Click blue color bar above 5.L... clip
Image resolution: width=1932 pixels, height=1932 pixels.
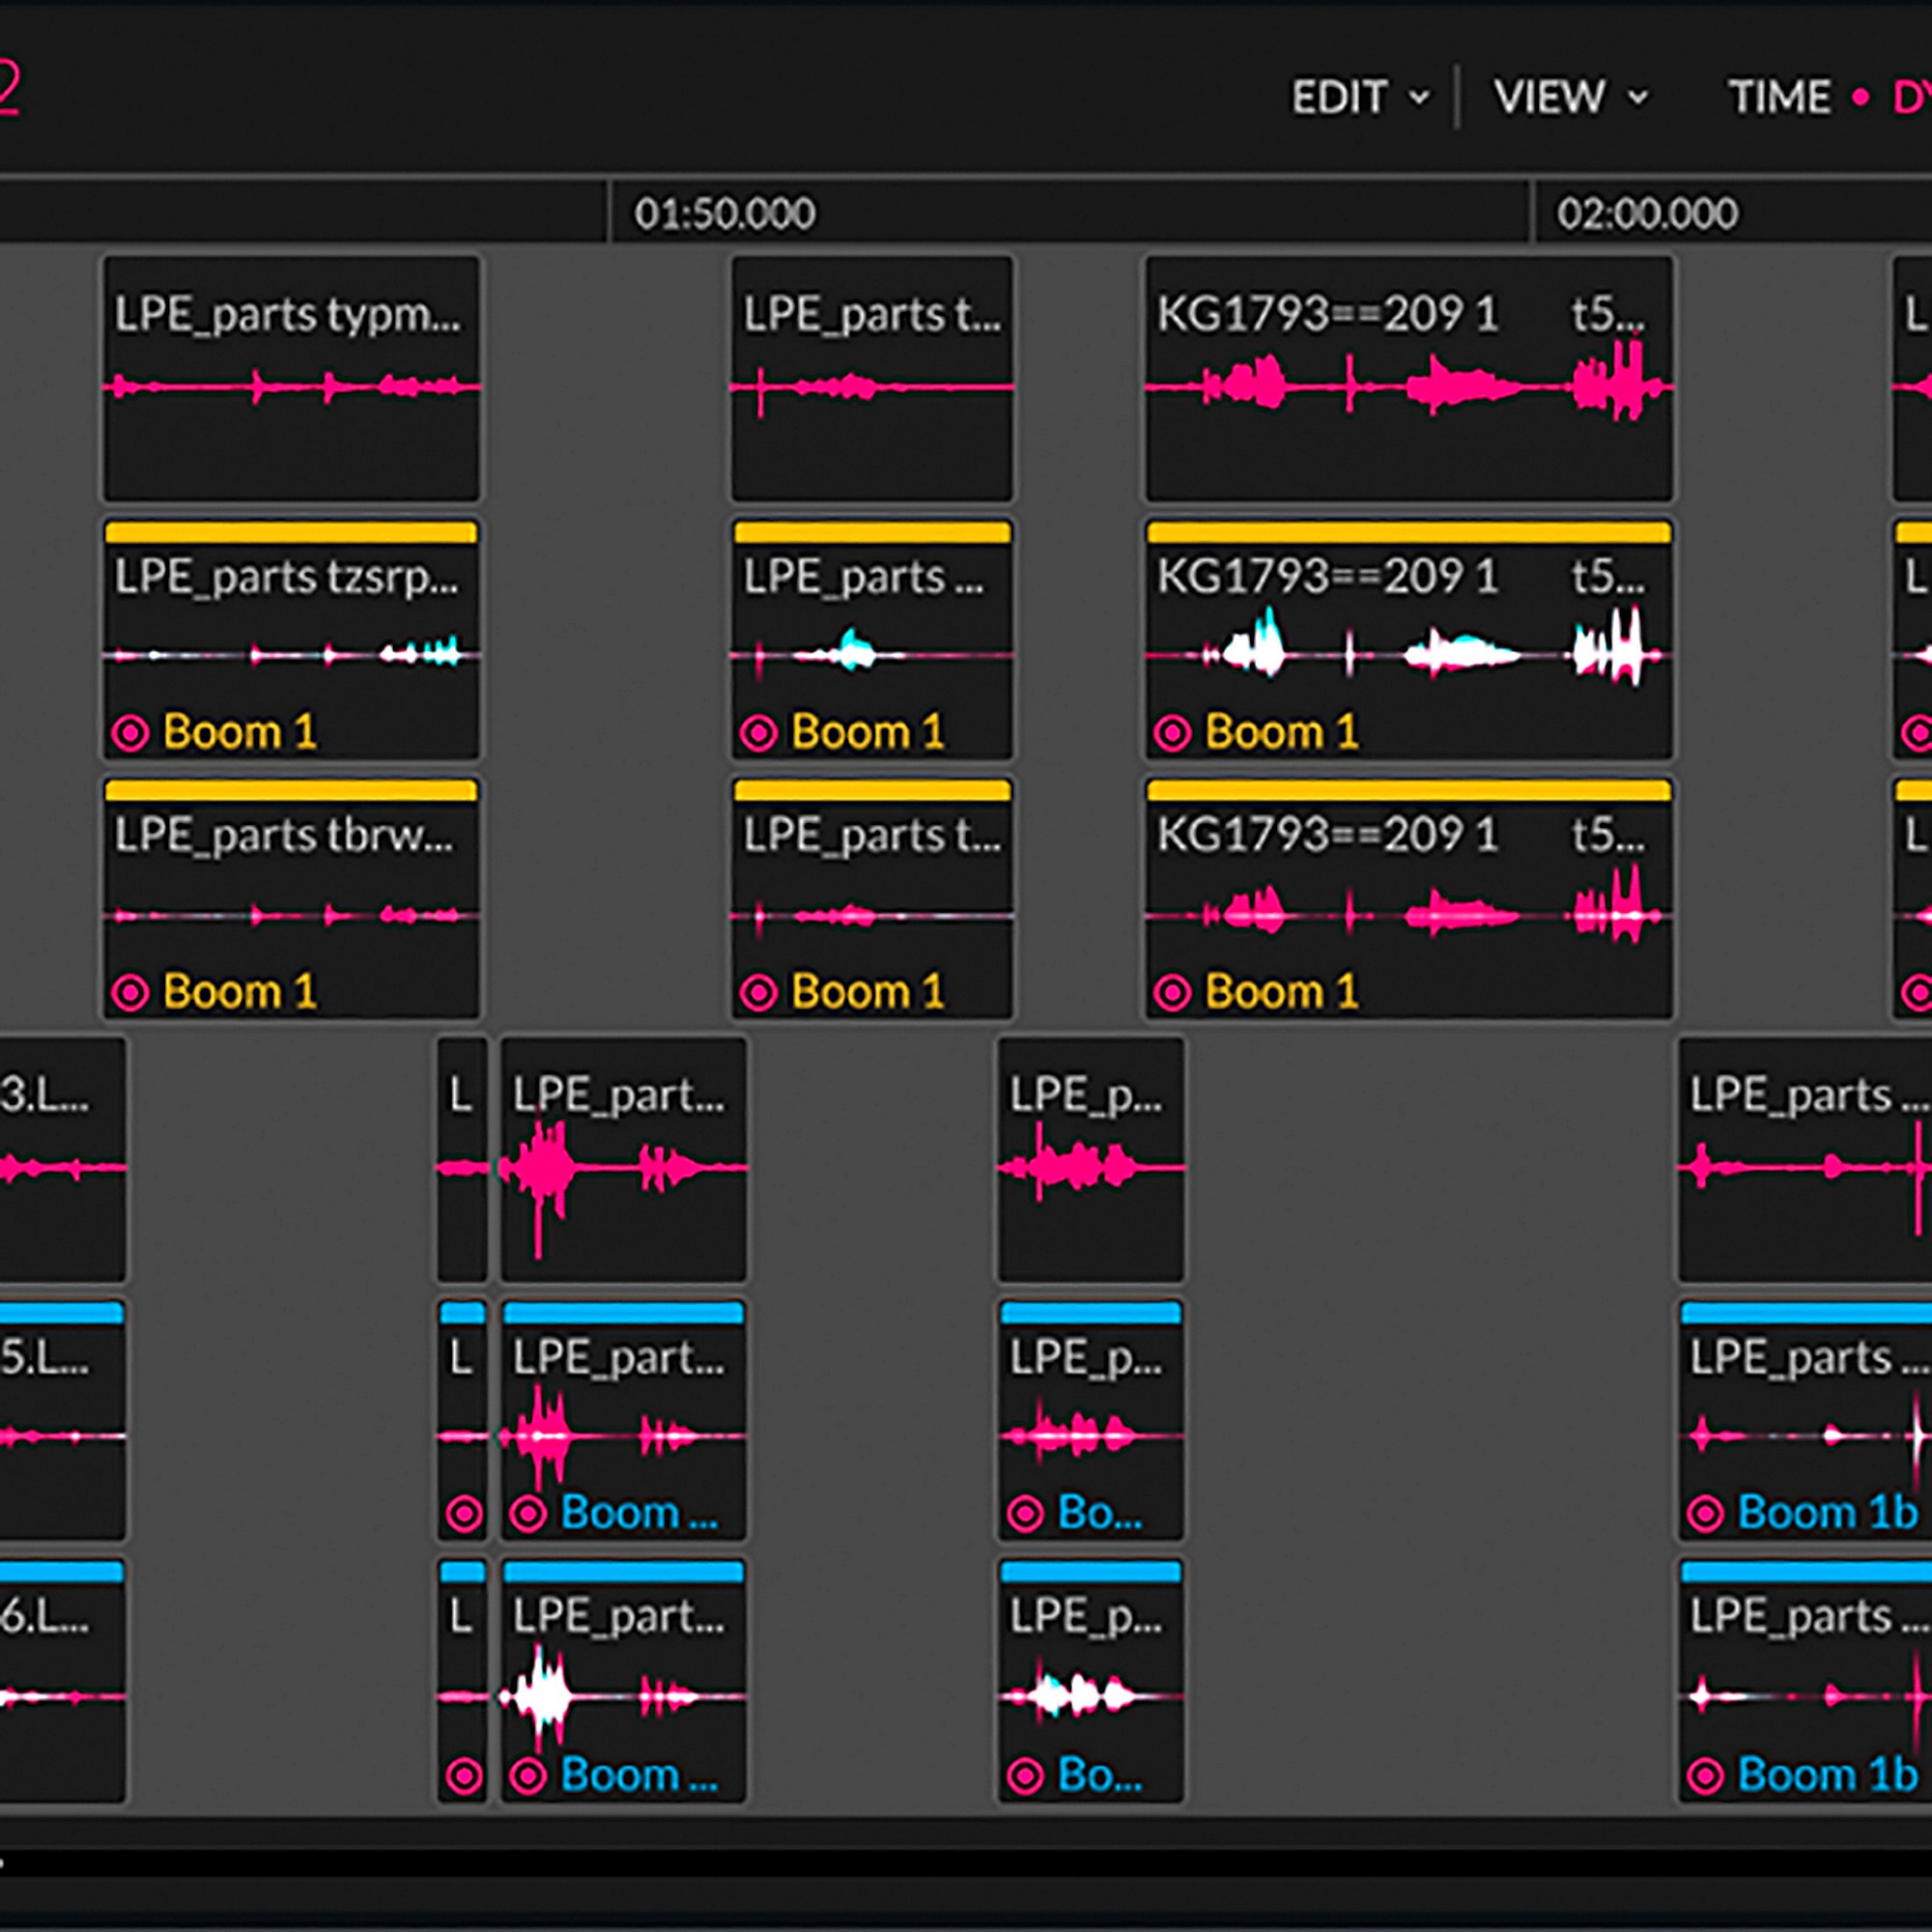point(62,1313)
